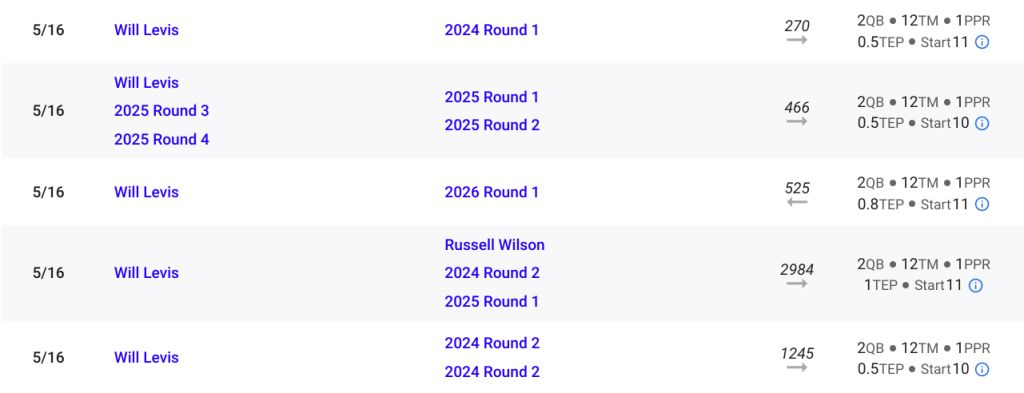Click 2025 Round 2 in the 466 trade
The width and height of the screenshot is (1024, 393).
click(492, 125)
